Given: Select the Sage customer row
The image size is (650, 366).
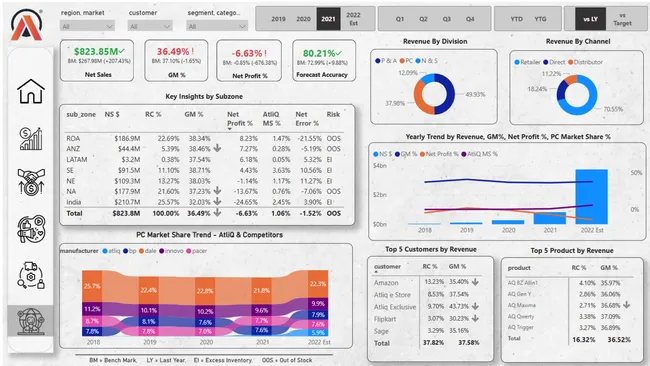Looking at the screenshot, I should 427,331.
